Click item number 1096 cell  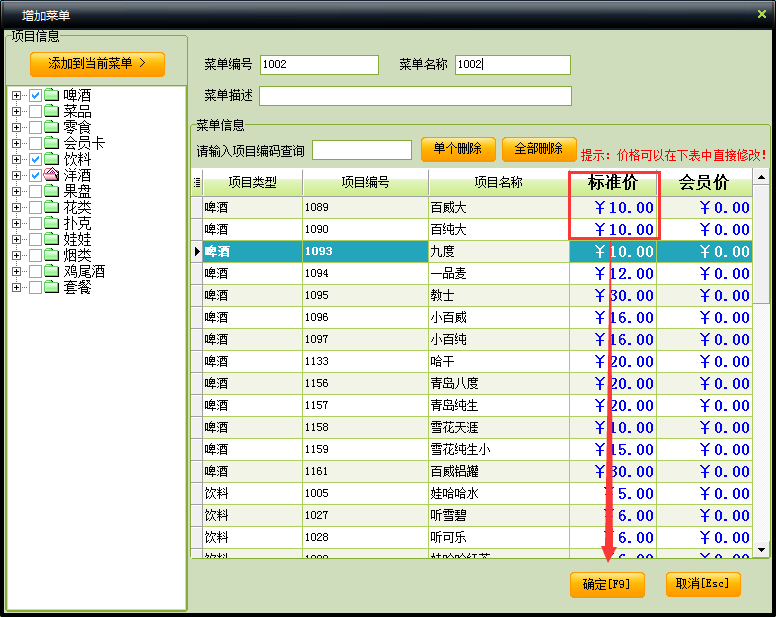[x=365, y=317]
